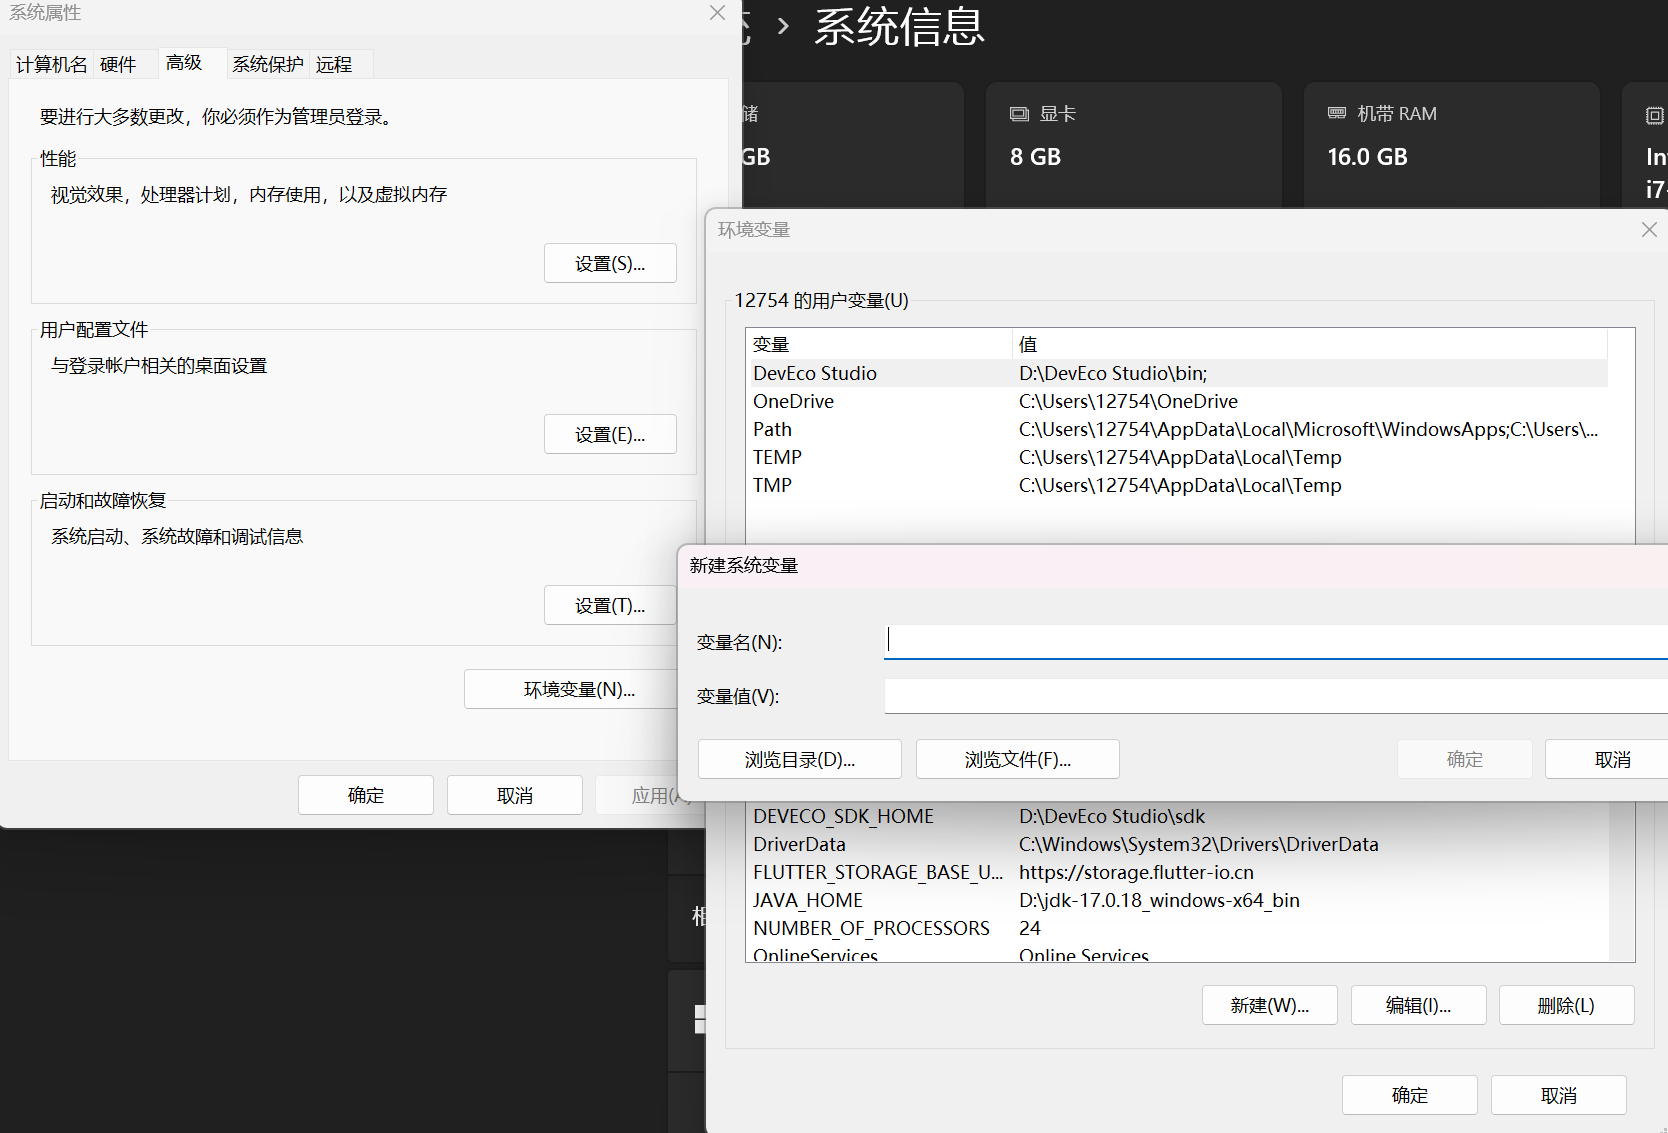The image size is (1668, 1133).
Task: Select NUMBER_OF_PROCESSORS system variable
Action: pos(1178,928)
